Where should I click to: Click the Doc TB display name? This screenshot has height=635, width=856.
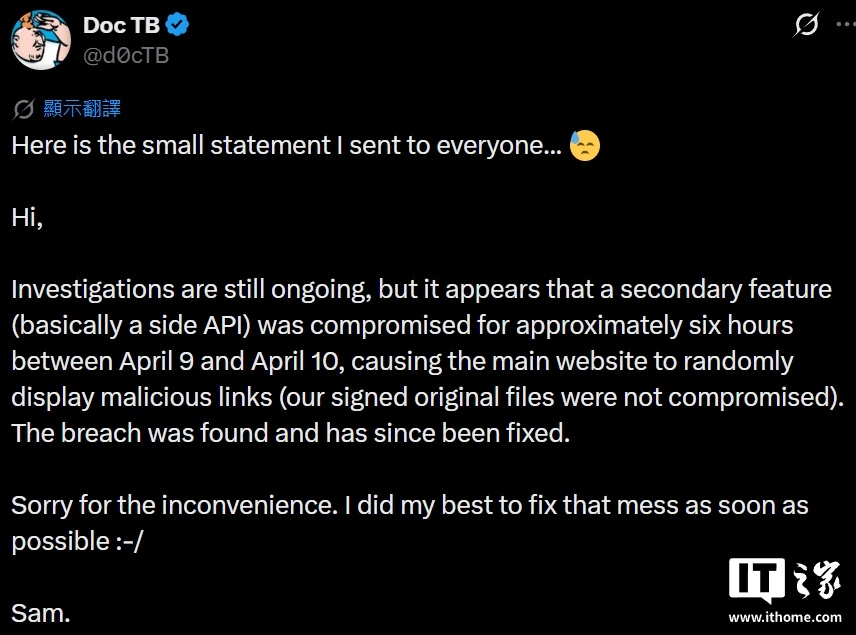(122, 26)
